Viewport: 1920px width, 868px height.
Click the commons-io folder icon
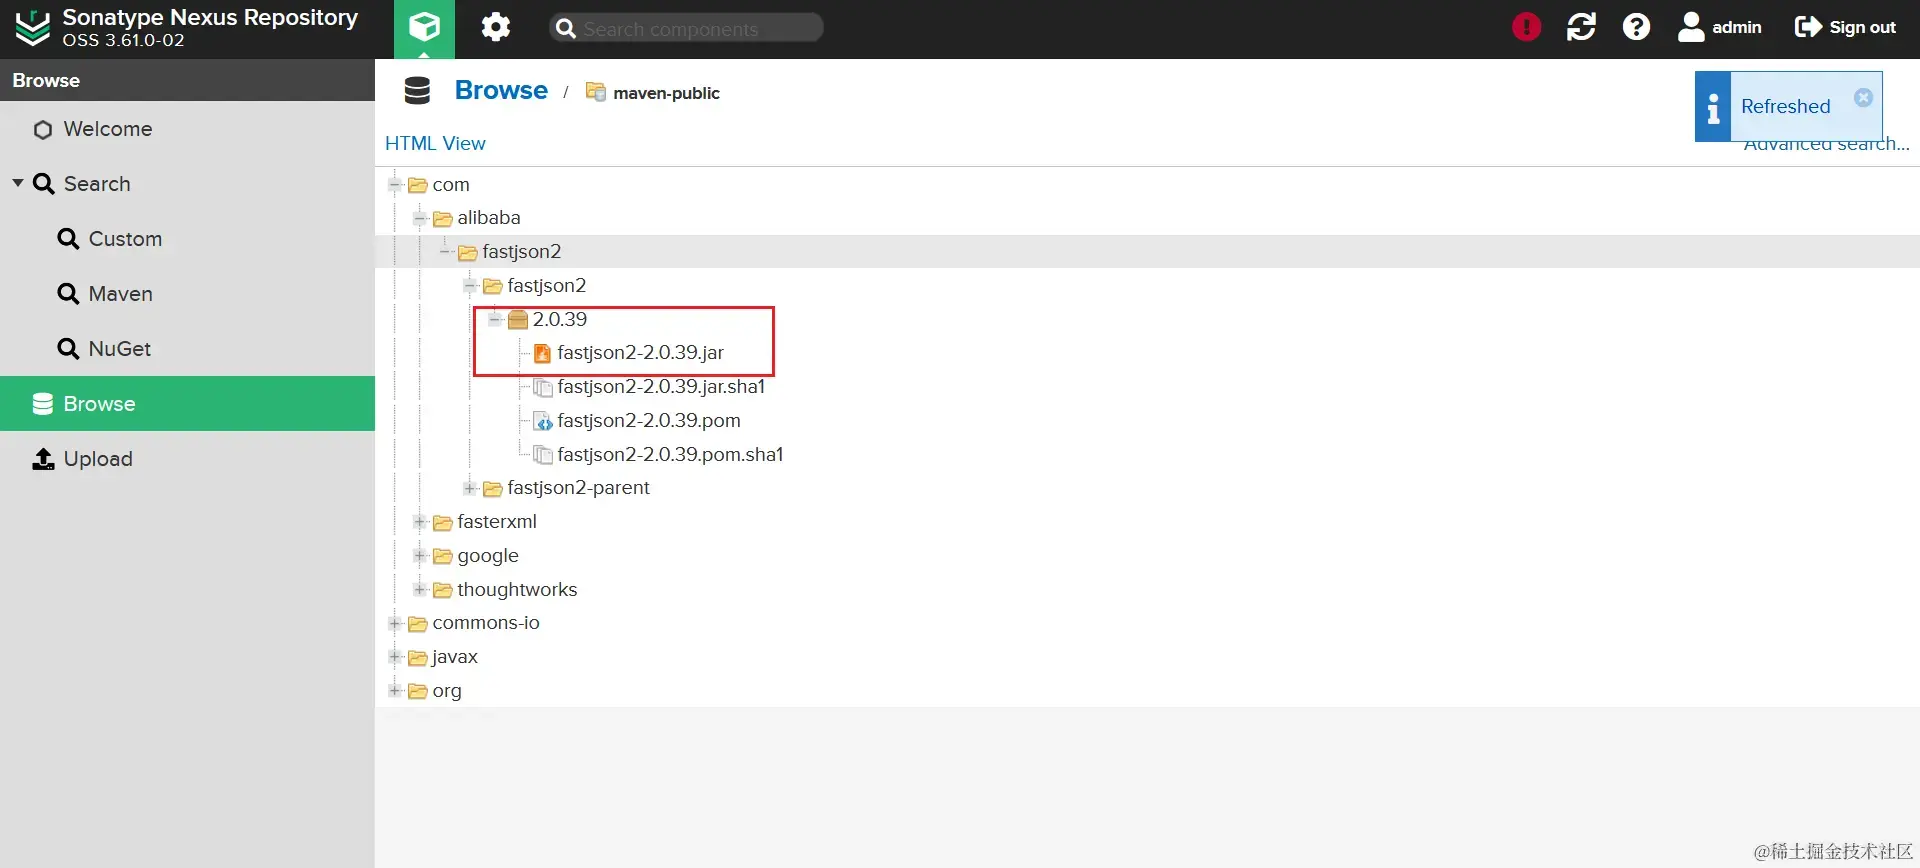coord(417,624)
